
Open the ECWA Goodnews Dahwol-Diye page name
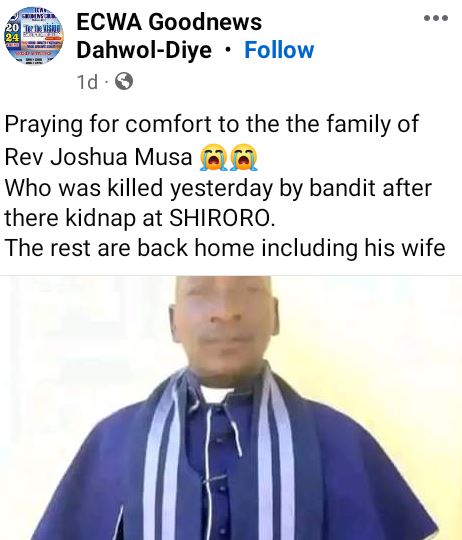169,36
